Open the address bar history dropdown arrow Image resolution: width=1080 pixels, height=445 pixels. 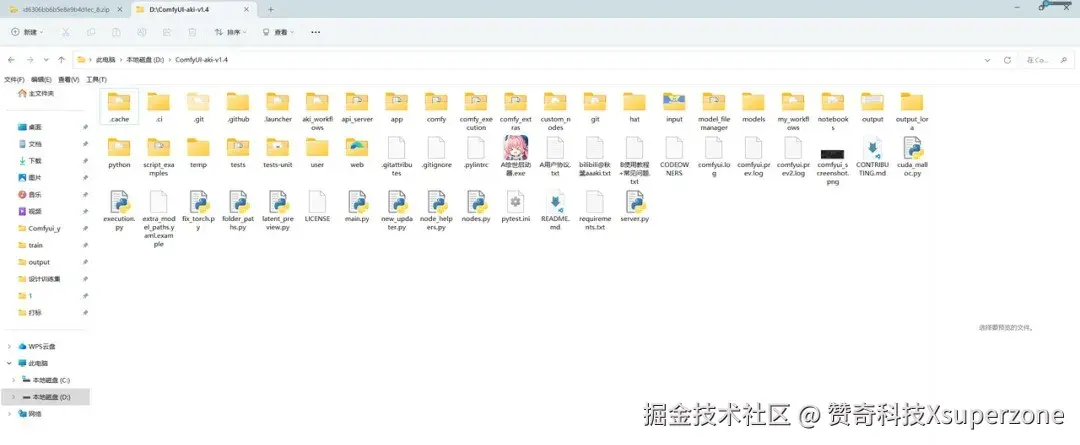(988, 60)
